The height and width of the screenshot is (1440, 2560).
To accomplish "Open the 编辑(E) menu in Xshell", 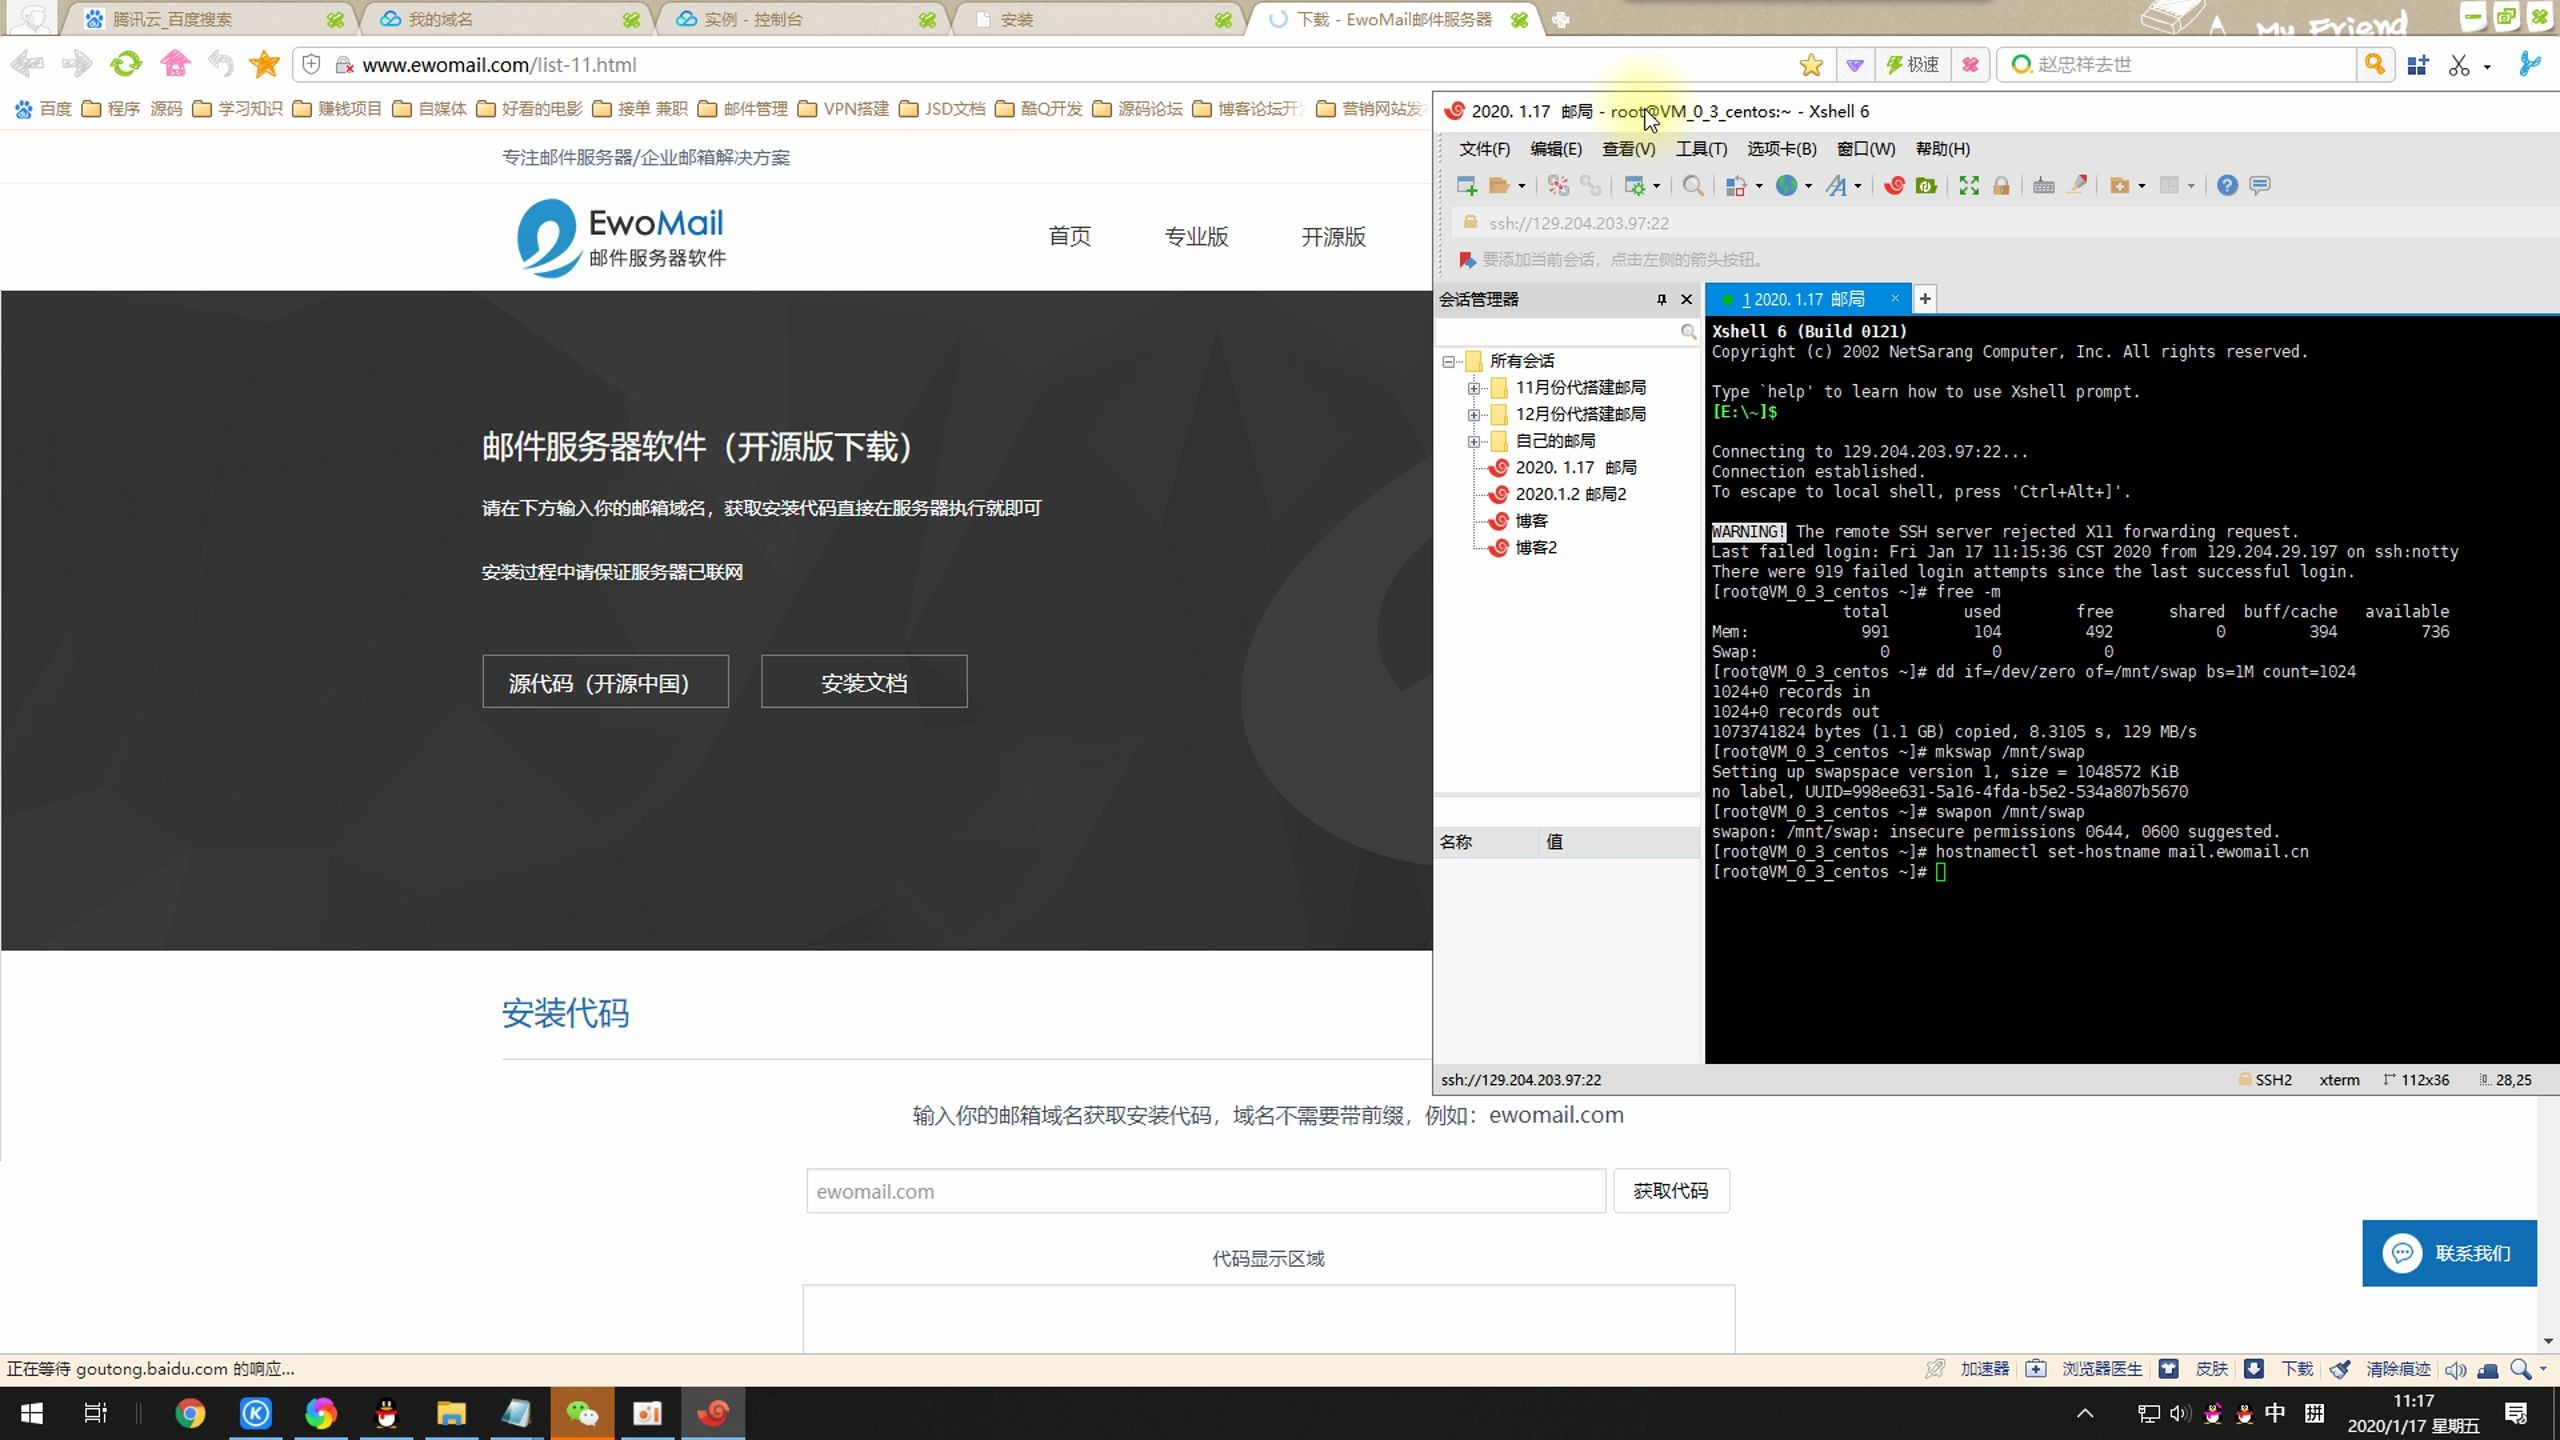I will [x=1556, y=149].
